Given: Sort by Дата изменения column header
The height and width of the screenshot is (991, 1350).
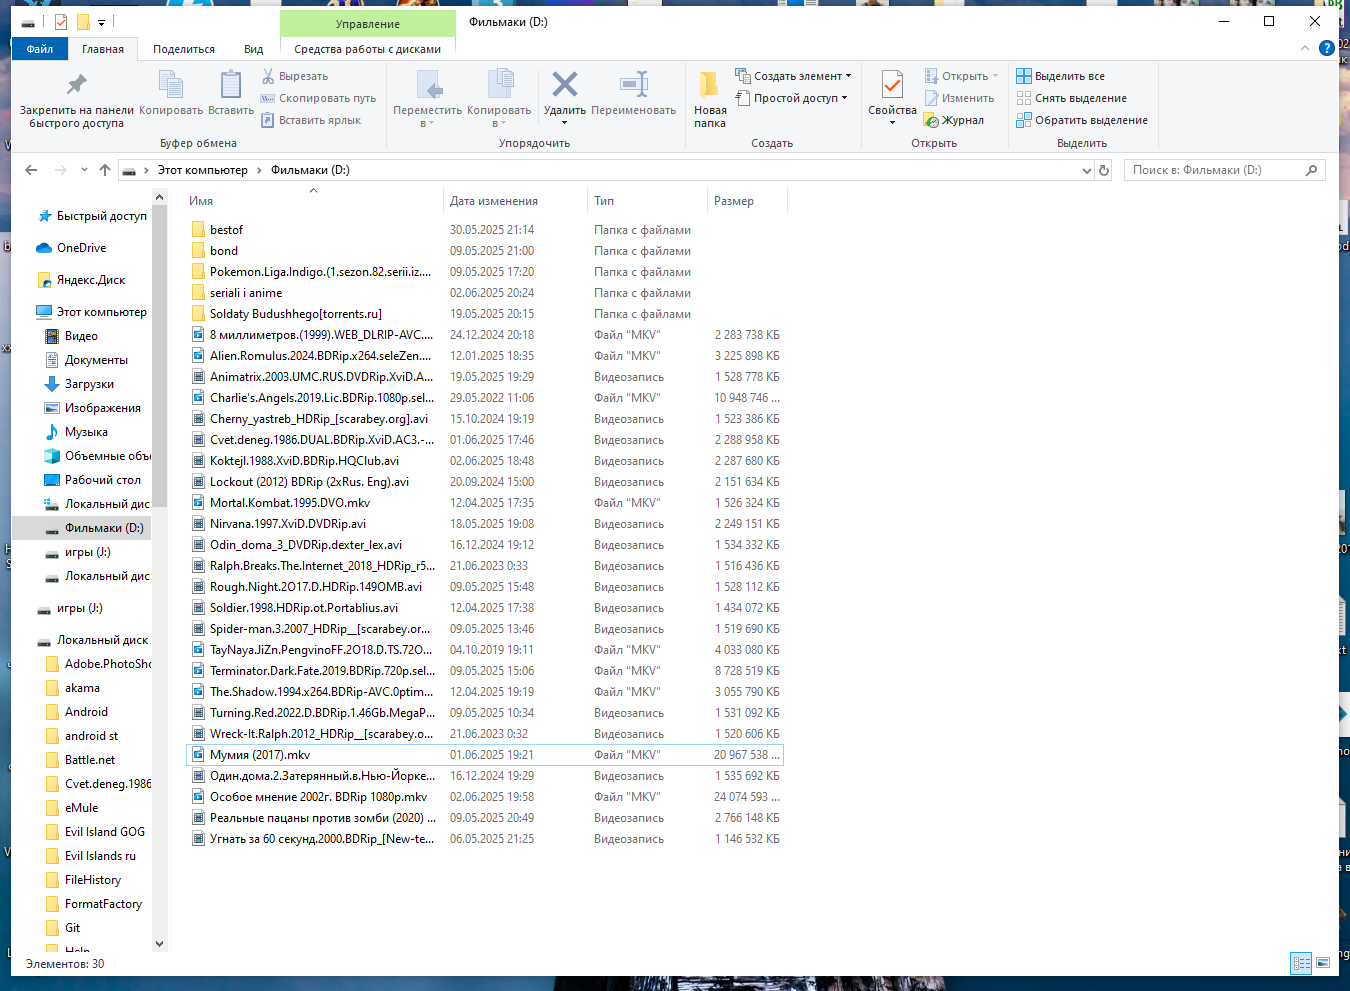Looking at the screenshot, I should click(515, 201).
